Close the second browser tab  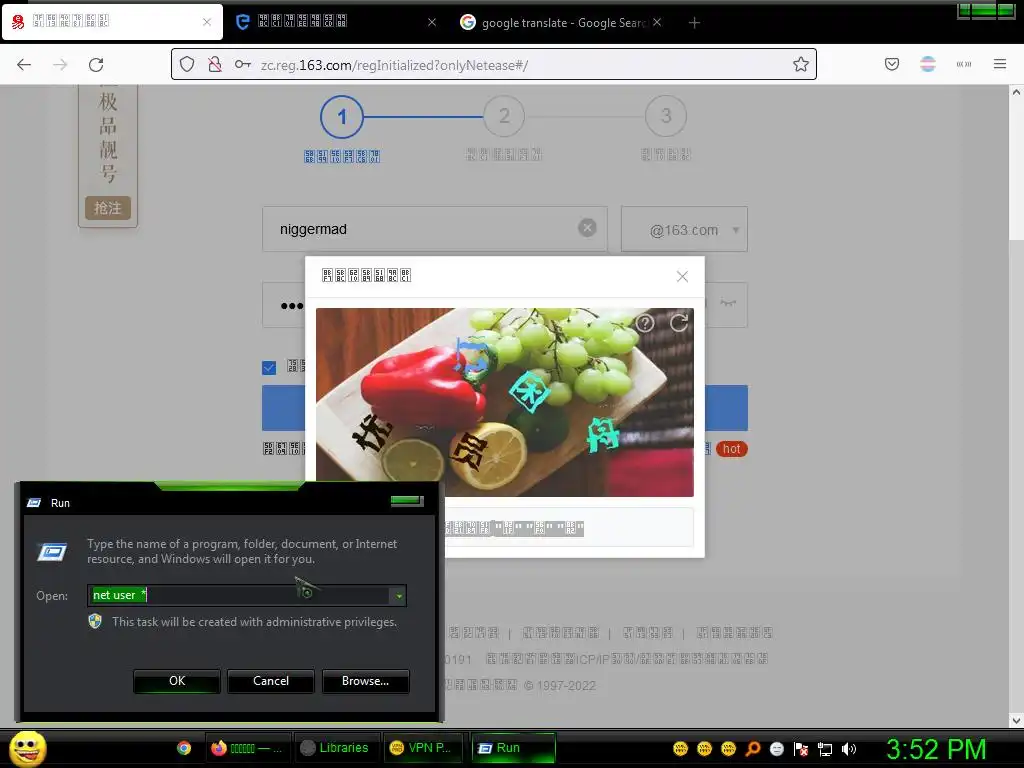coord(432,22)
